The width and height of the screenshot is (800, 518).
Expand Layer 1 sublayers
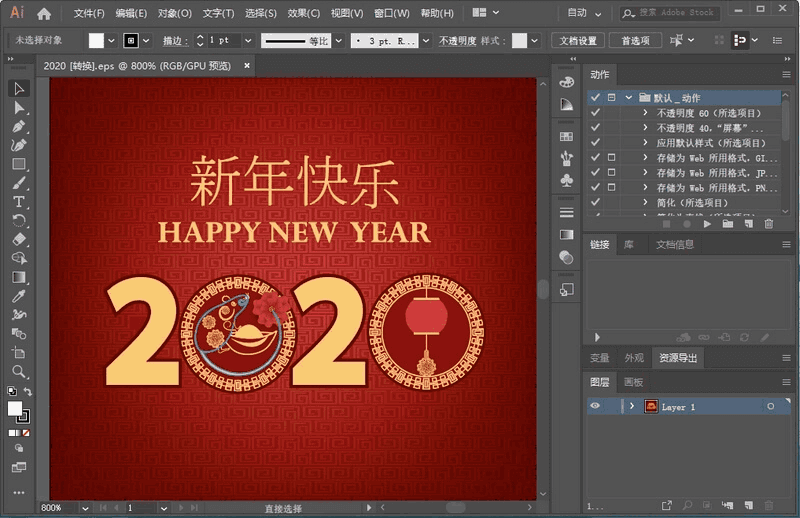[x=631, y=407]
